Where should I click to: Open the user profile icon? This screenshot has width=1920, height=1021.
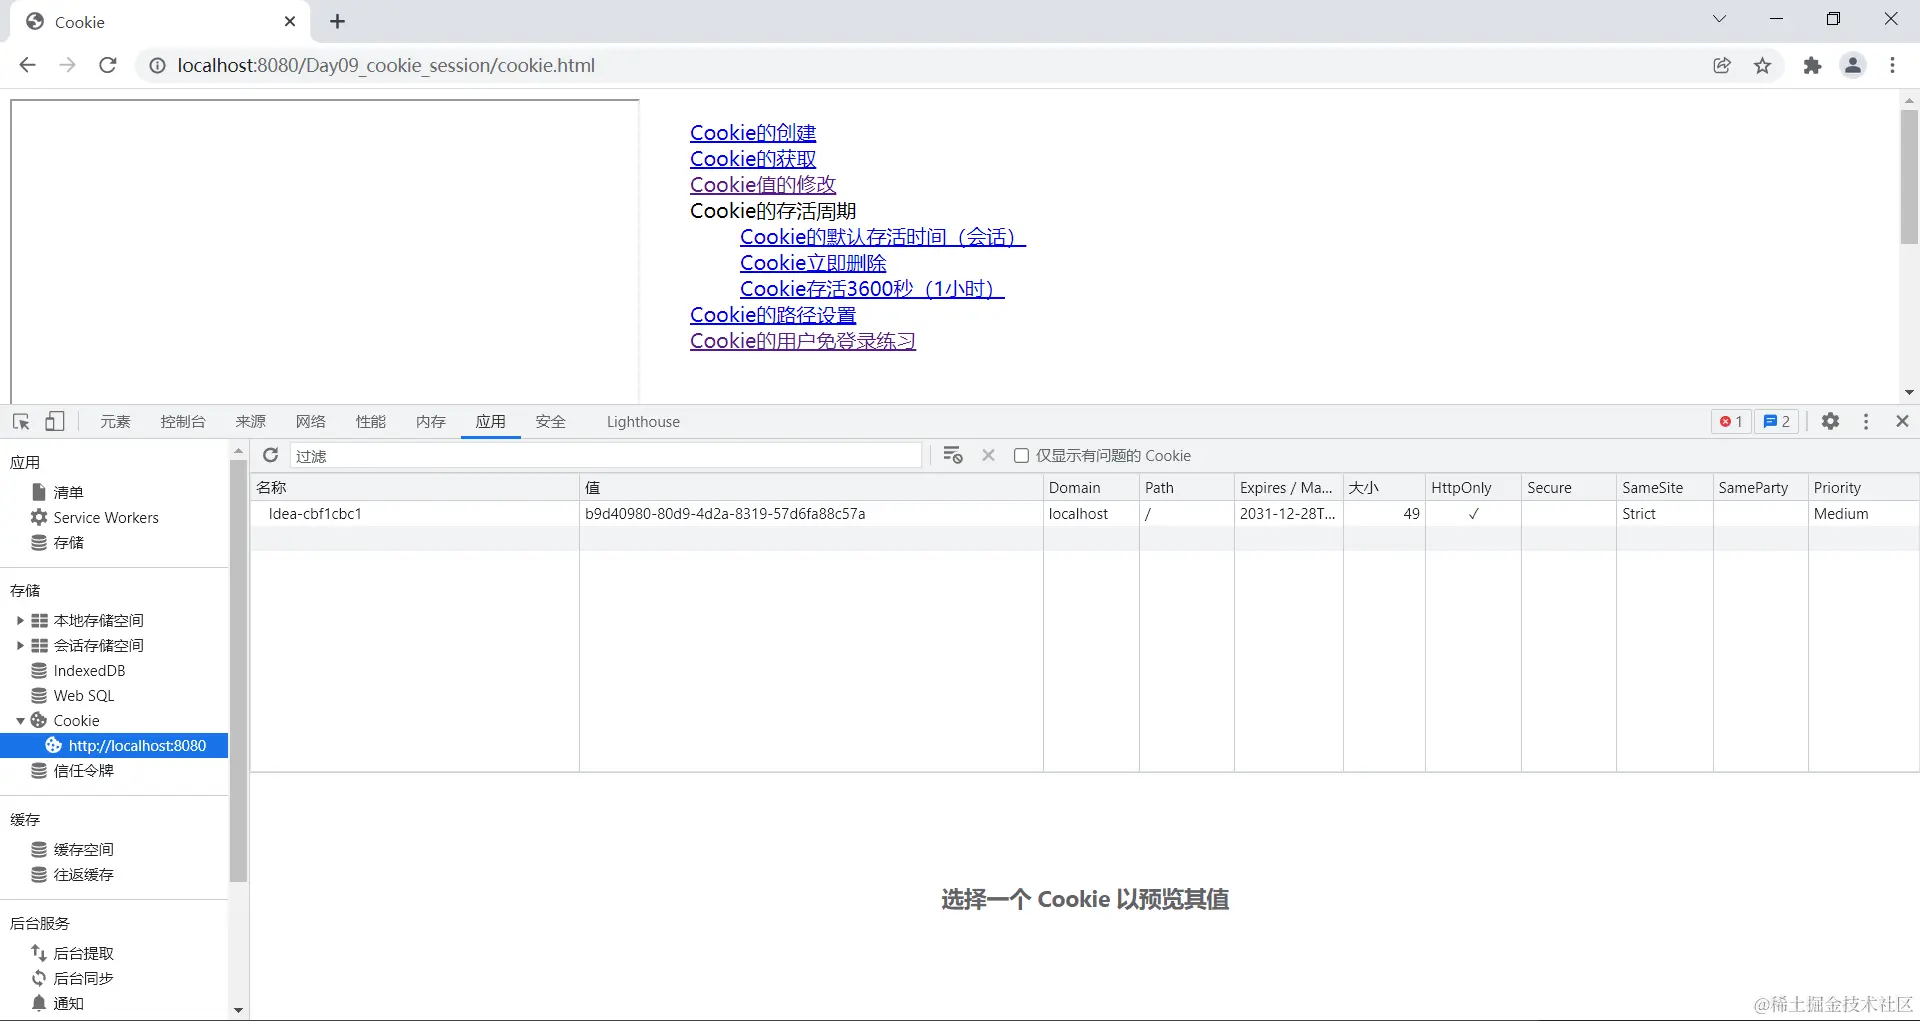(x=1853, y=65)
